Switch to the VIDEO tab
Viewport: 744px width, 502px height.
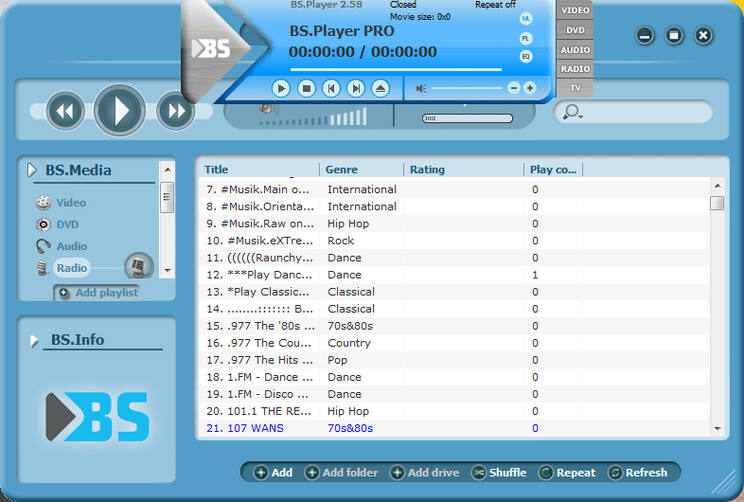tap(575, 10)
